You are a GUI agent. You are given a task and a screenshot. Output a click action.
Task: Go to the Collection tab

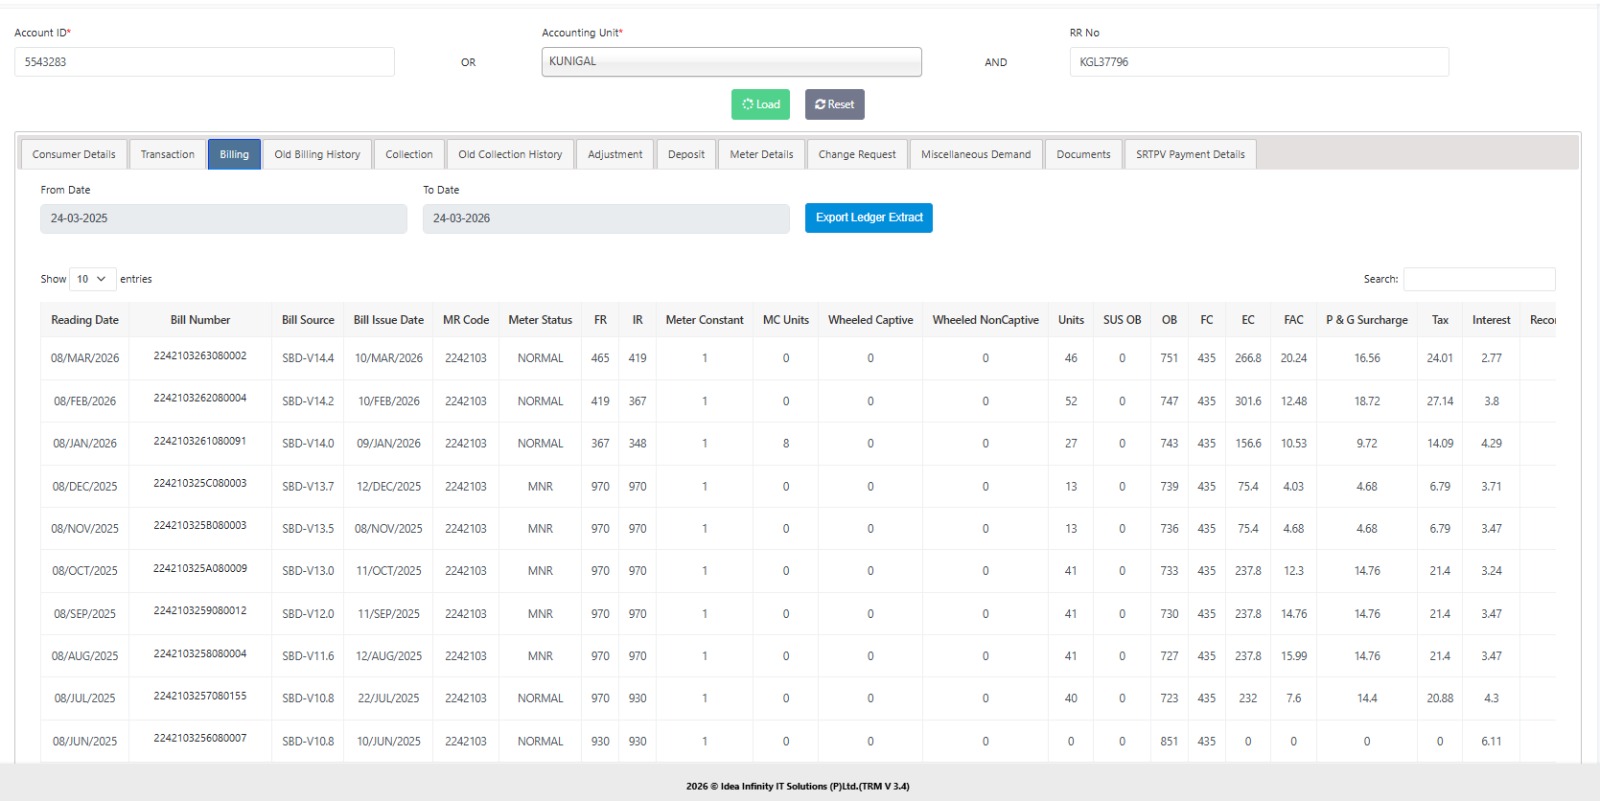coord(409,154)
